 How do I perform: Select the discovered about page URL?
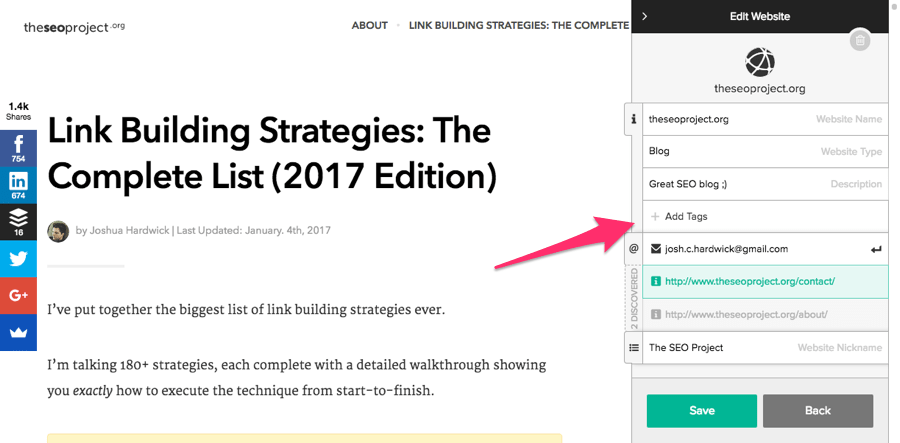point(744,314)
